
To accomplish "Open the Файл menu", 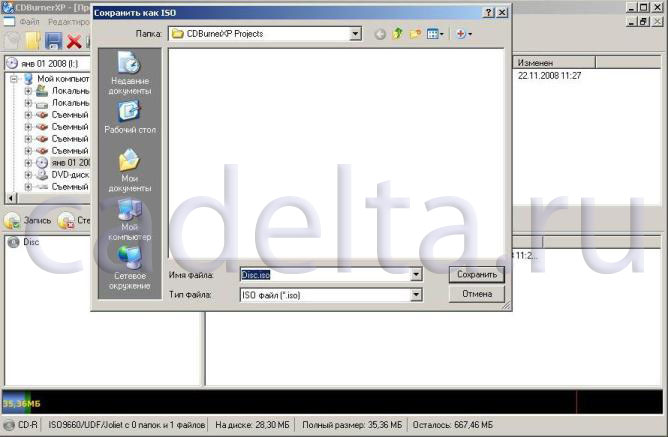I will point(29,22).
